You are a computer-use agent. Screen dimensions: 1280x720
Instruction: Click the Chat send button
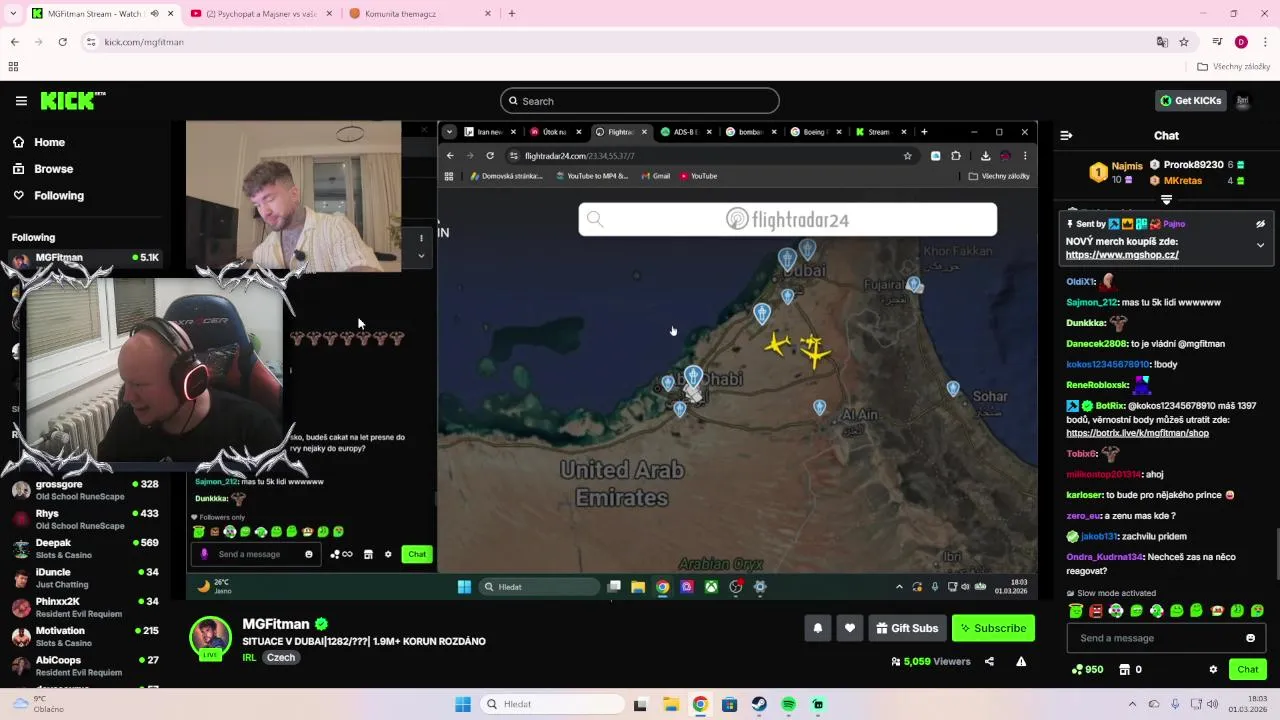point(1248,669)
